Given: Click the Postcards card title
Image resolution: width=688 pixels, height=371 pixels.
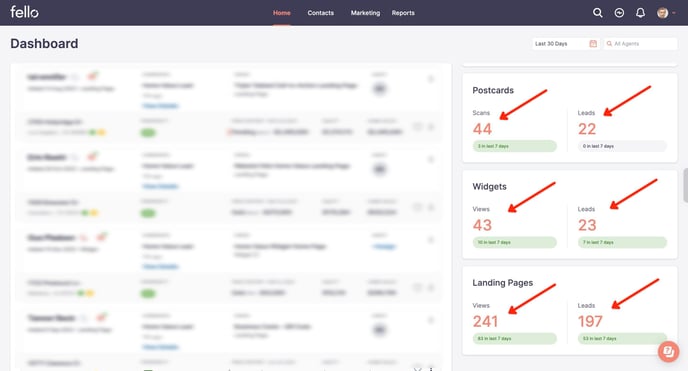Looking at the screenshot, I should 493,90.
